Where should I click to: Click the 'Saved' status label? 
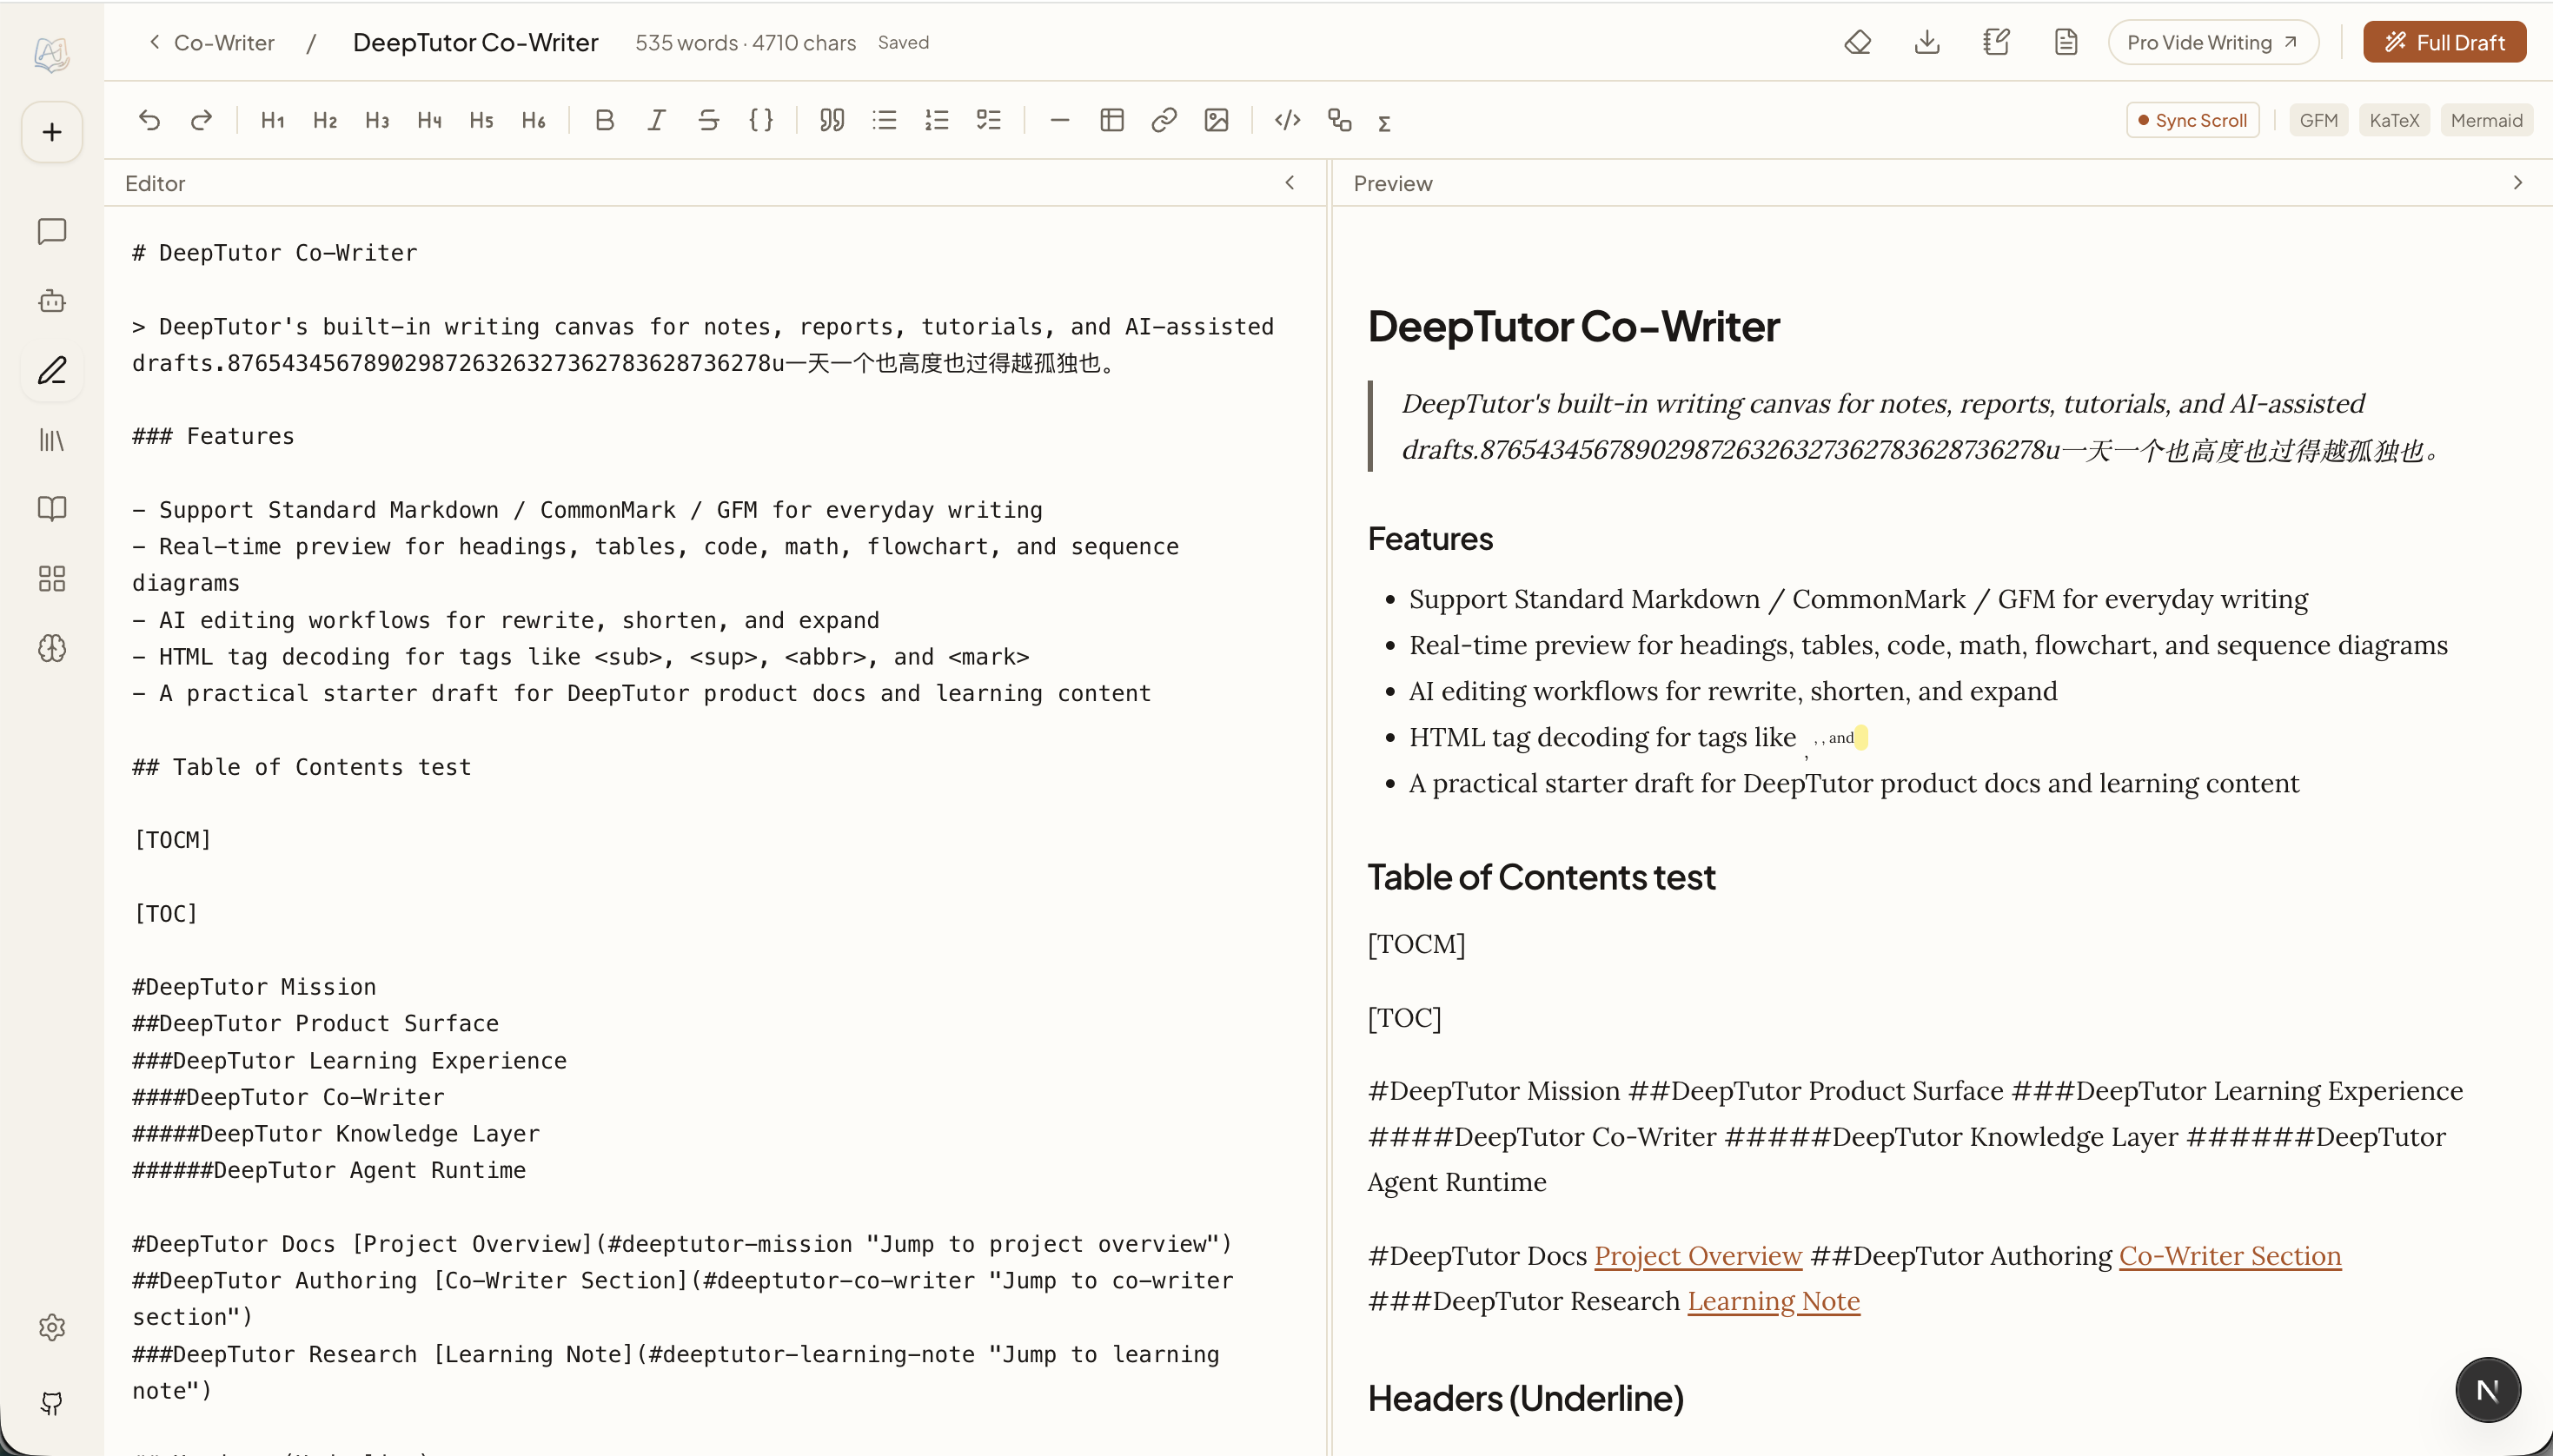click(x=903, y=43)
